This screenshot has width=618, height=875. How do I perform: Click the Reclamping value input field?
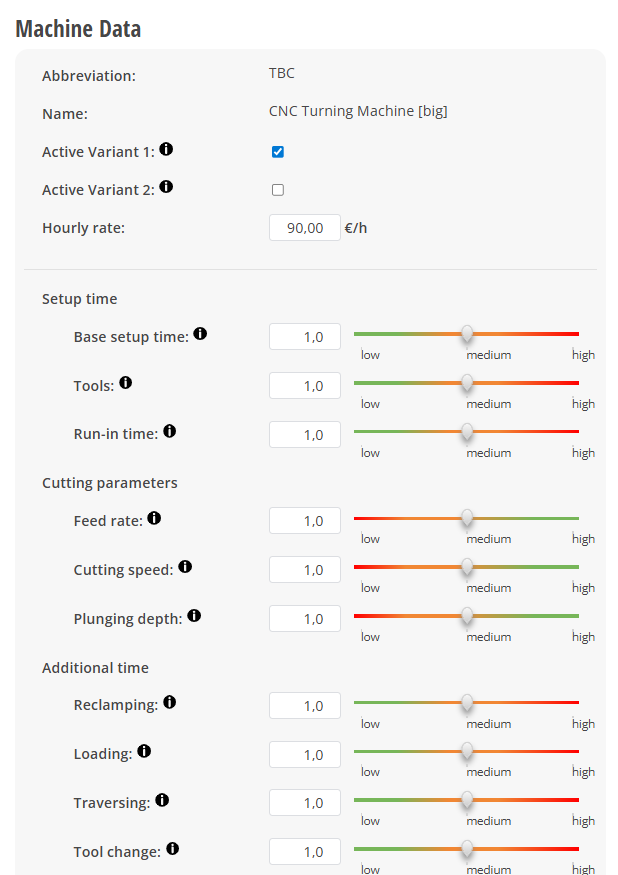point(305,706)
